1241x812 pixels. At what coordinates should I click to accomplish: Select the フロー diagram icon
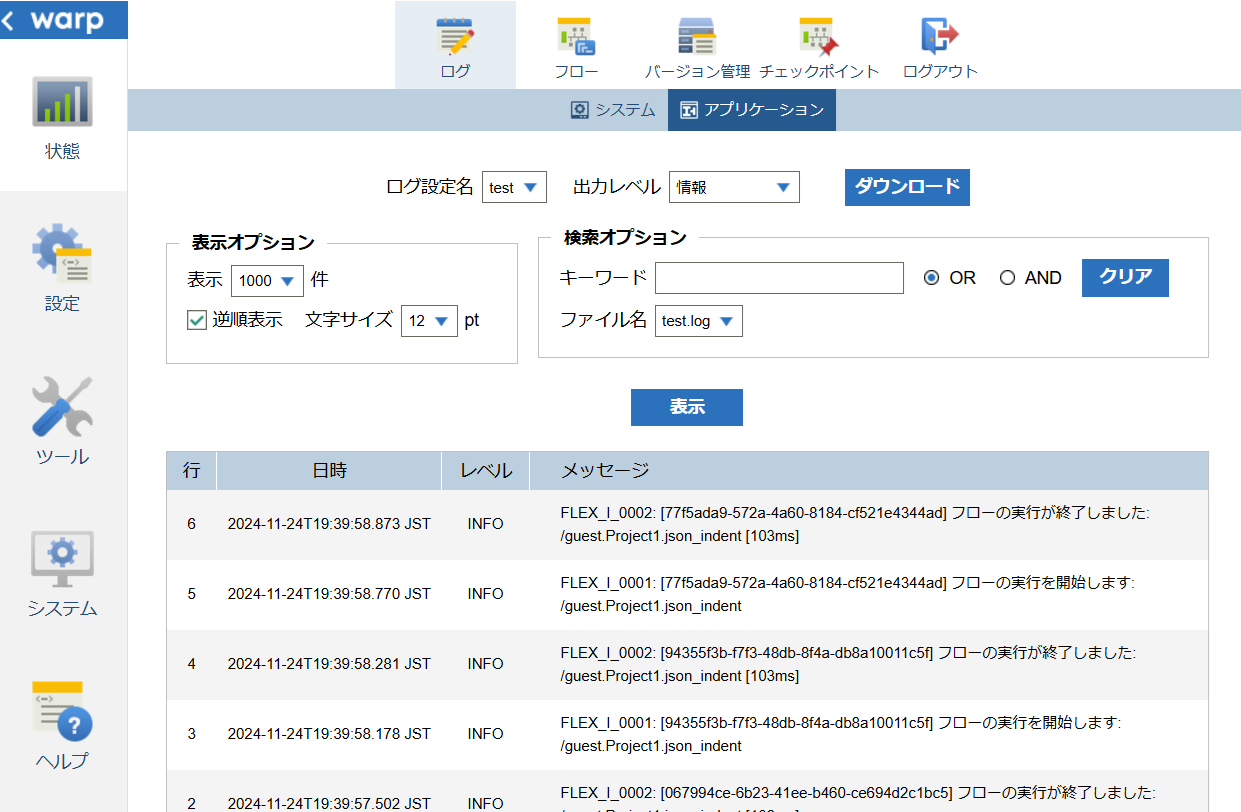[576, 36]
